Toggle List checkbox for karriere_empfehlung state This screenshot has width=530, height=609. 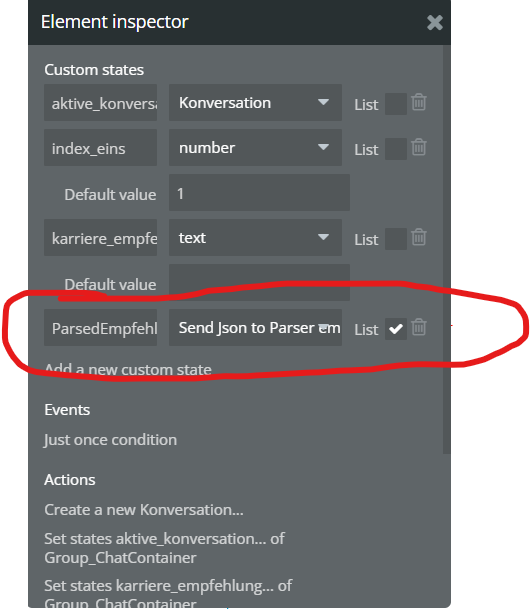click(396, 239)
